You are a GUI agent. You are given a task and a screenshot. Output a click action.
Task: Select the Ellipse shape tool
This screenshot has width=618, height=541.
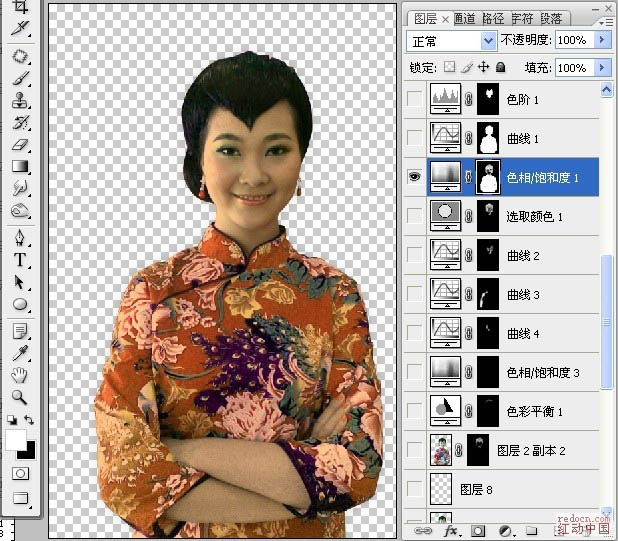pyautogui.click(x=20, y=304)
